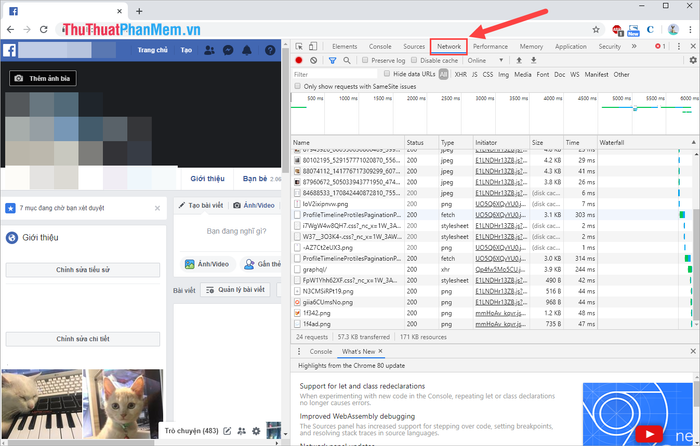
Task: Enable Preserve log checkbox
Action: [365, 60]
